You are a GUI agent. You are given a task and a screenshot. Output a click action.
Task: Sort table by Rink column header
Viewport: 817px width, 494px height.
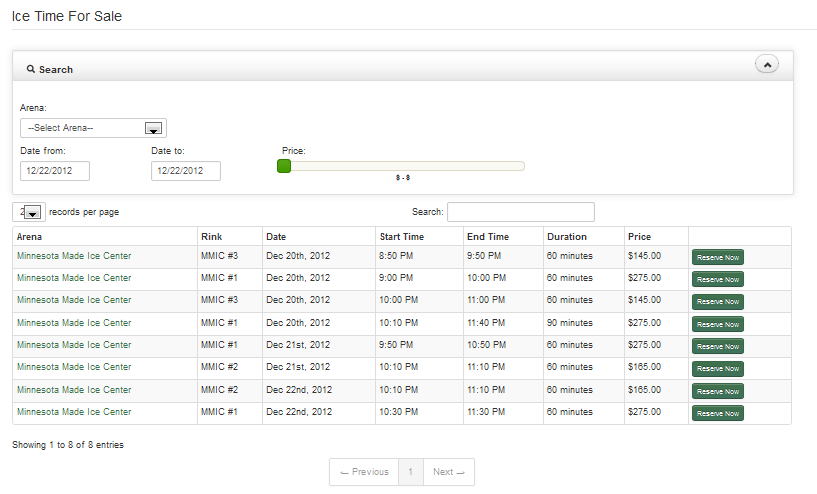coord(230,237)
